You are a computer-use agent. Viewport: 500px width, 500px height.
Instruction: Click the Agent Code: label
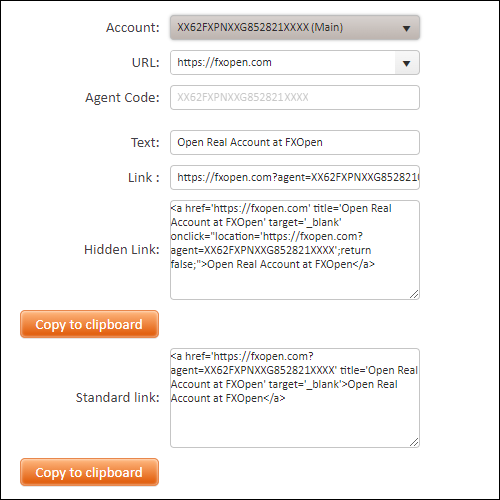(122, 98)
